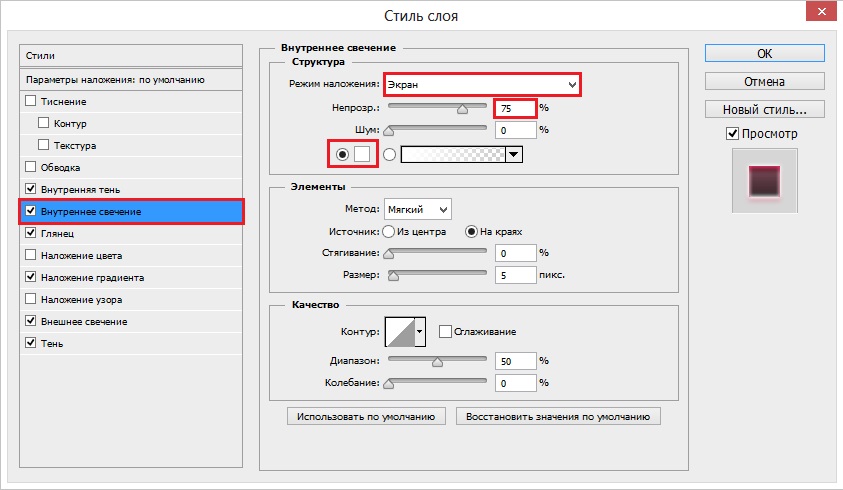Viewport: 843px width, 490px height.
Task: Click the Отмена button
Action: click(765, 81)
